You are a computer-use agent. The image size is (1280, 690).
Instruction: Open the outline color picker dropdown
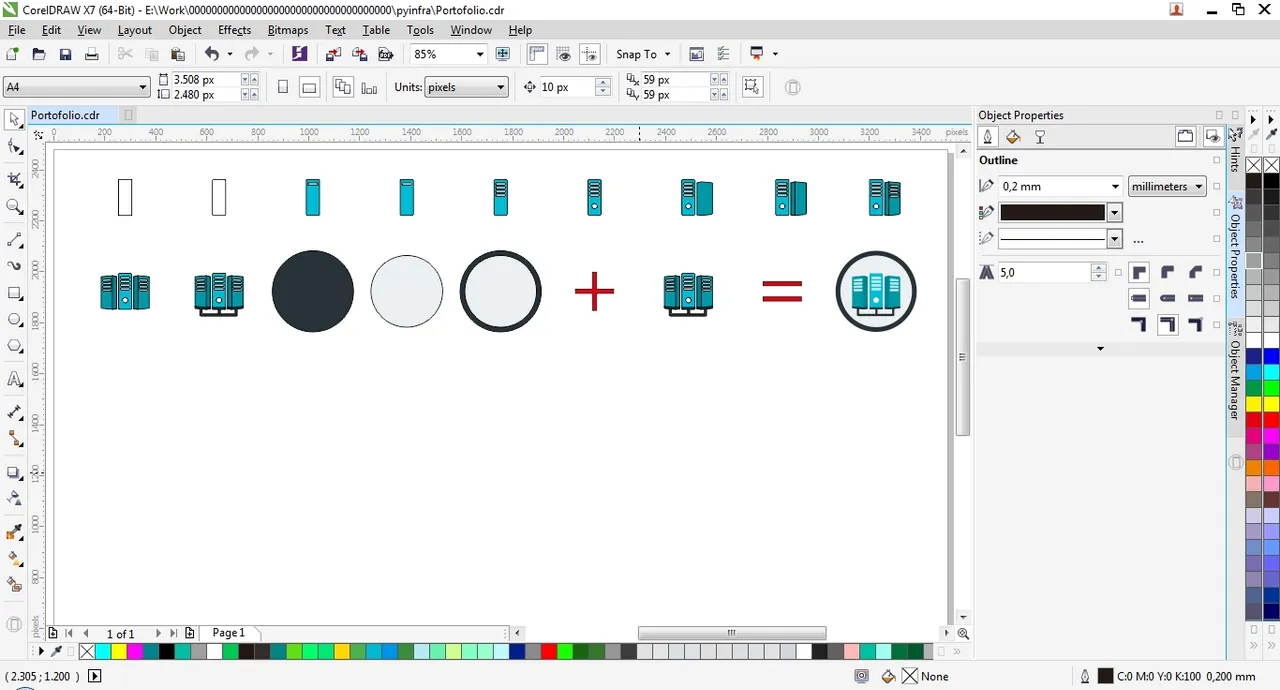tap(1115, 212)
